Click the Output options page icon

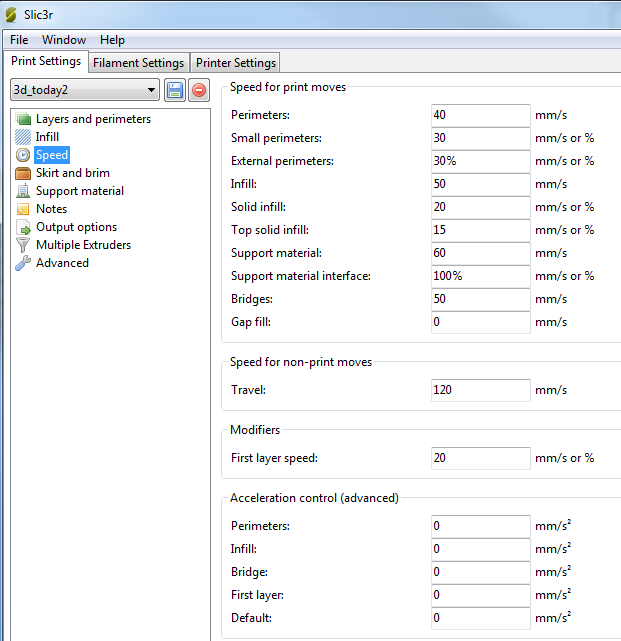click(23, 227)
